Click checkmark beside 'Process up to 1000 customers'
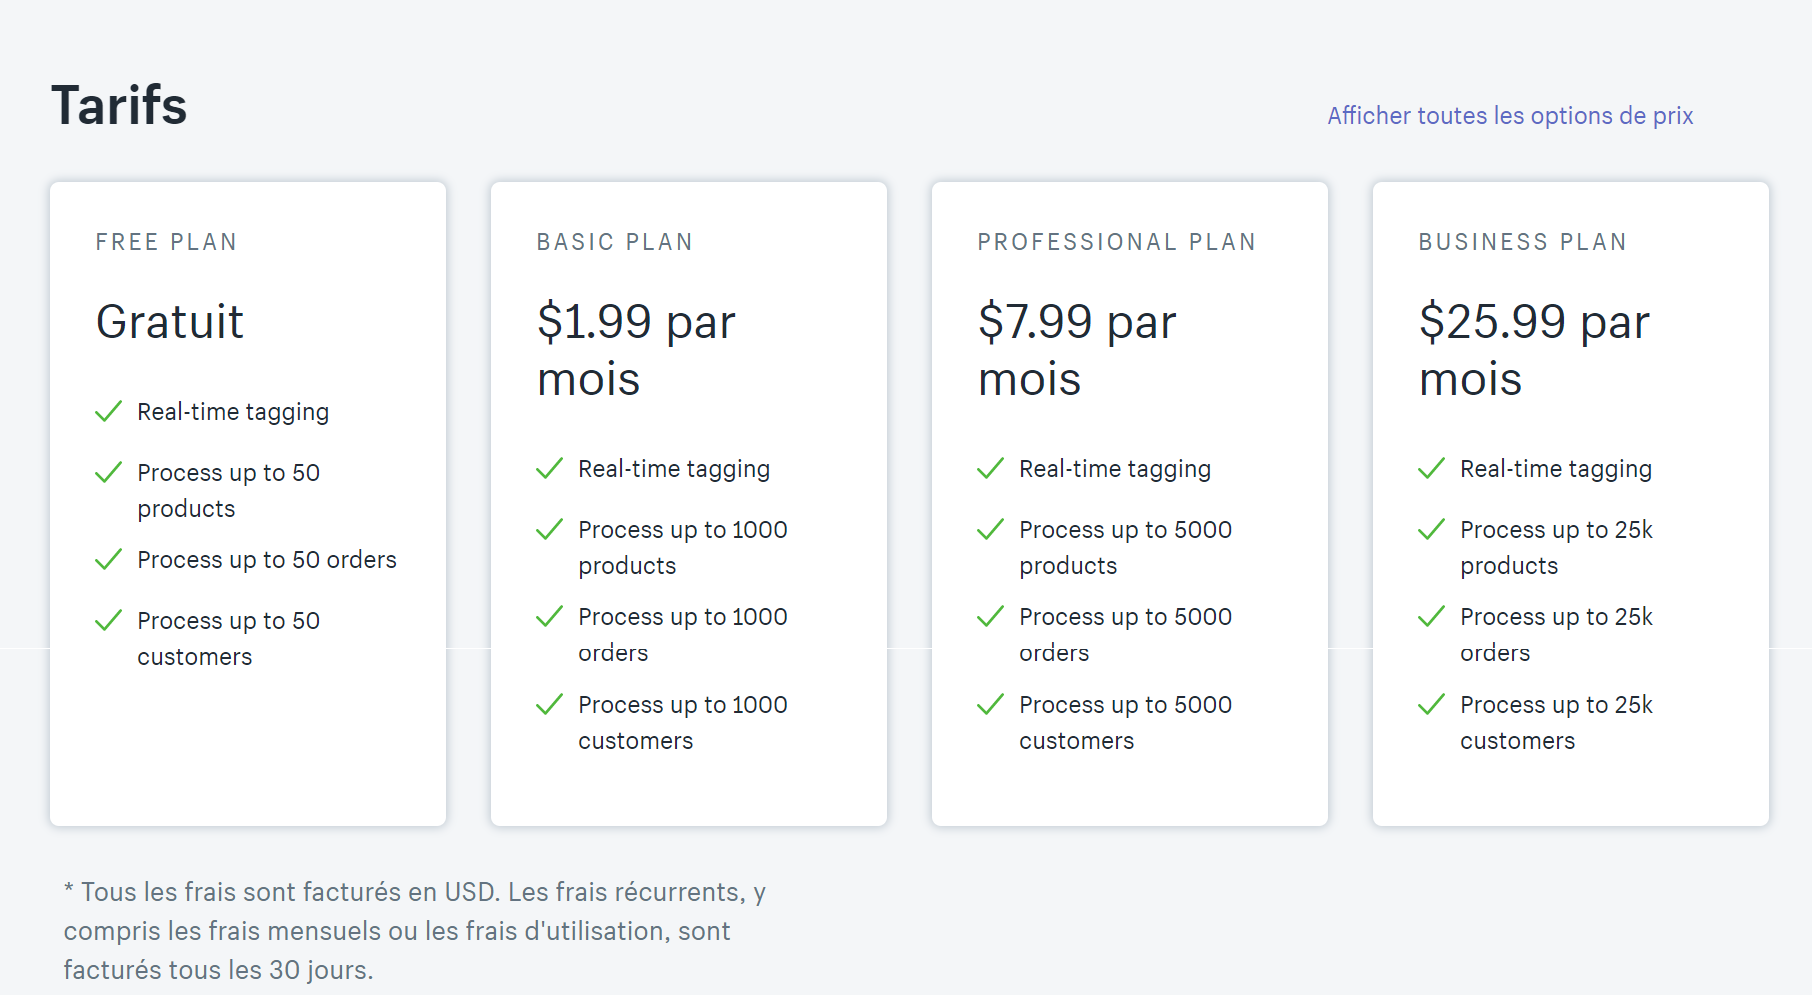Screen dimensions: 1812x995 pos(549,705)
